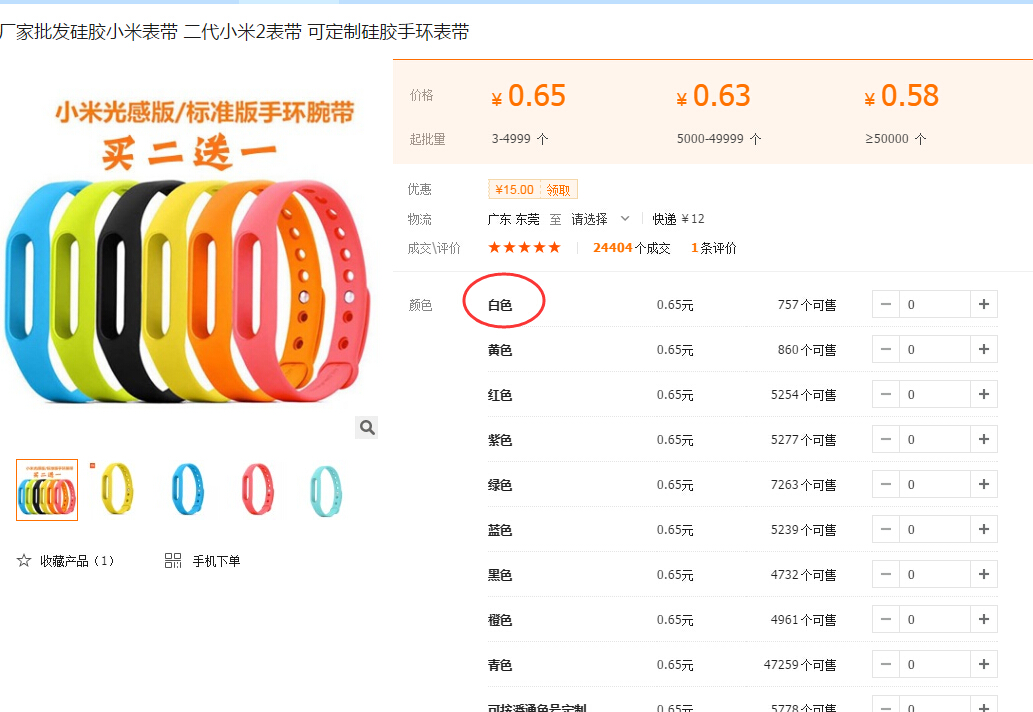
Task: Click the star icon to favorite the product
Action: point(24,561)
